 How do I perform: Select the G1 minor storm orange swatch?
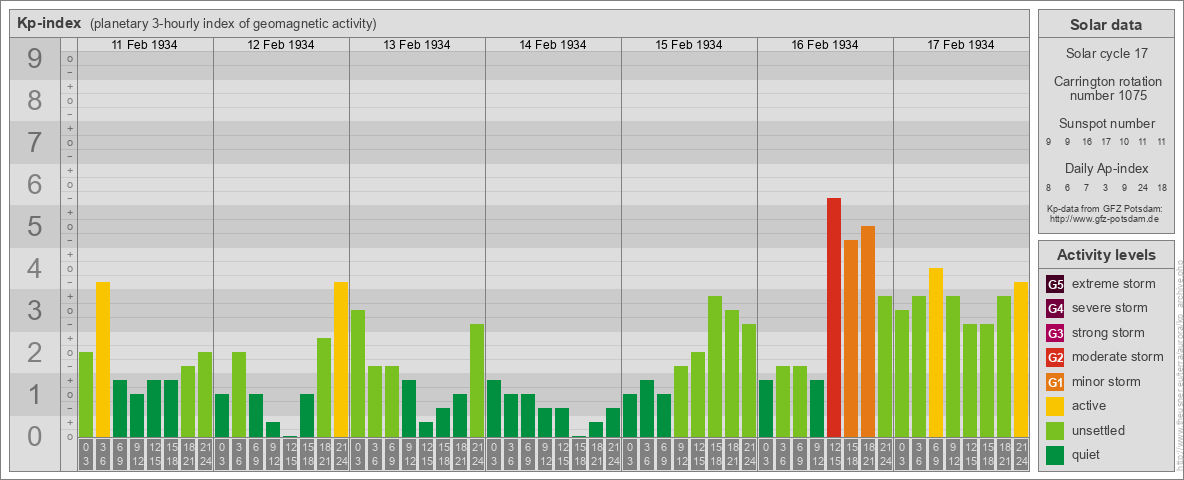(1055, 382)
